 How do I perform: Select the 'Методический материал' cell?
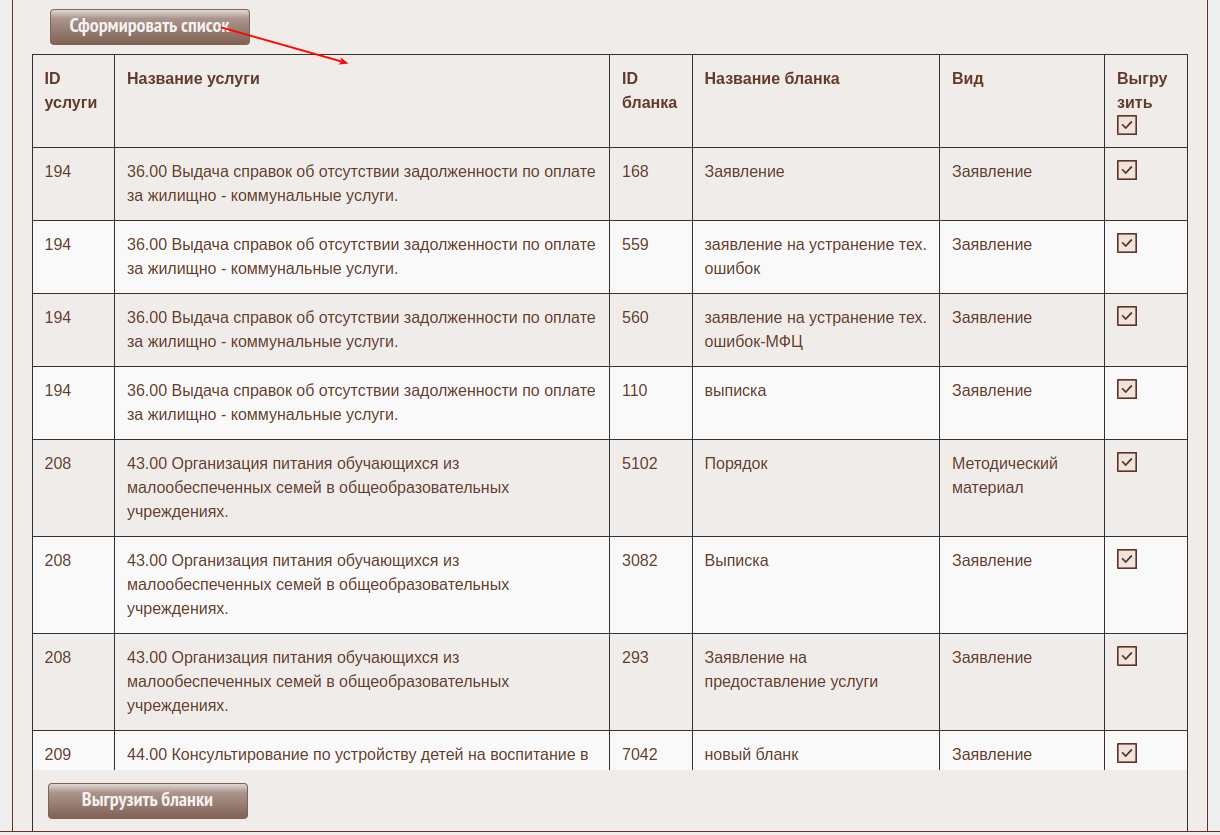pyautogui.click(x=1004, y=476)
